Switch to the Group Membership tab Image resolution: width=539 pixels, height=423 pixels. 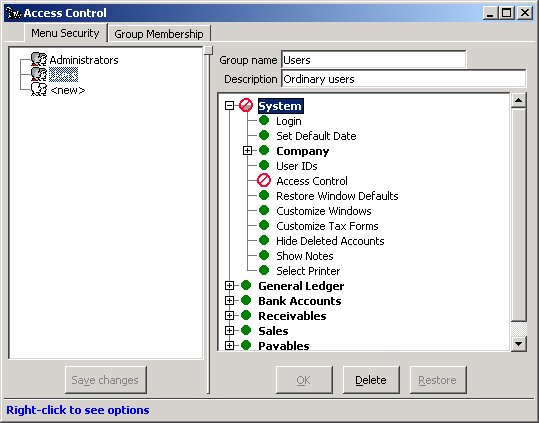(x=159, y=34)
